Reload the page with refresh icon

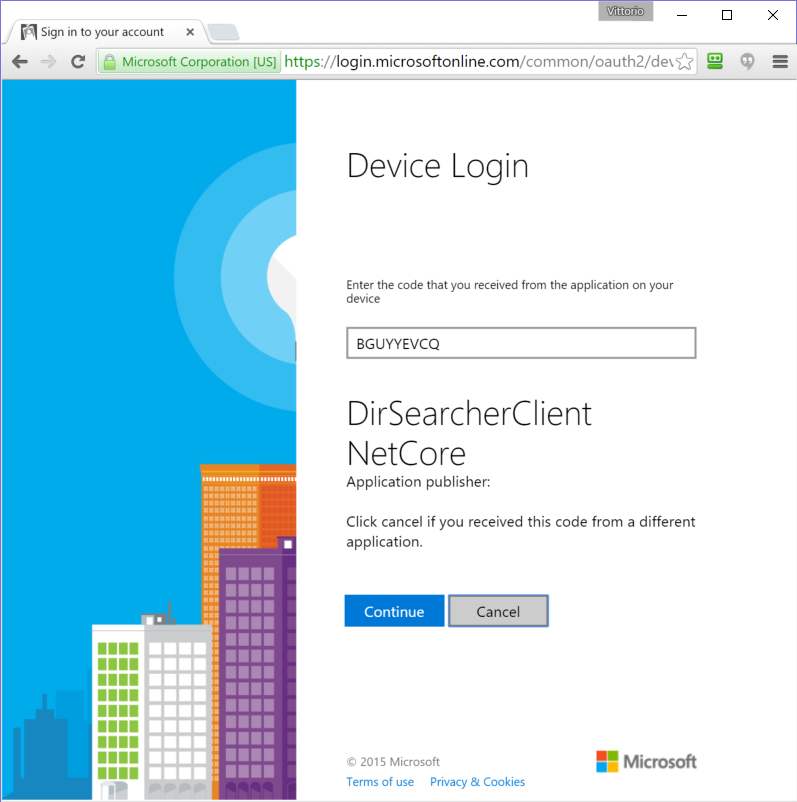click(78, 62)
